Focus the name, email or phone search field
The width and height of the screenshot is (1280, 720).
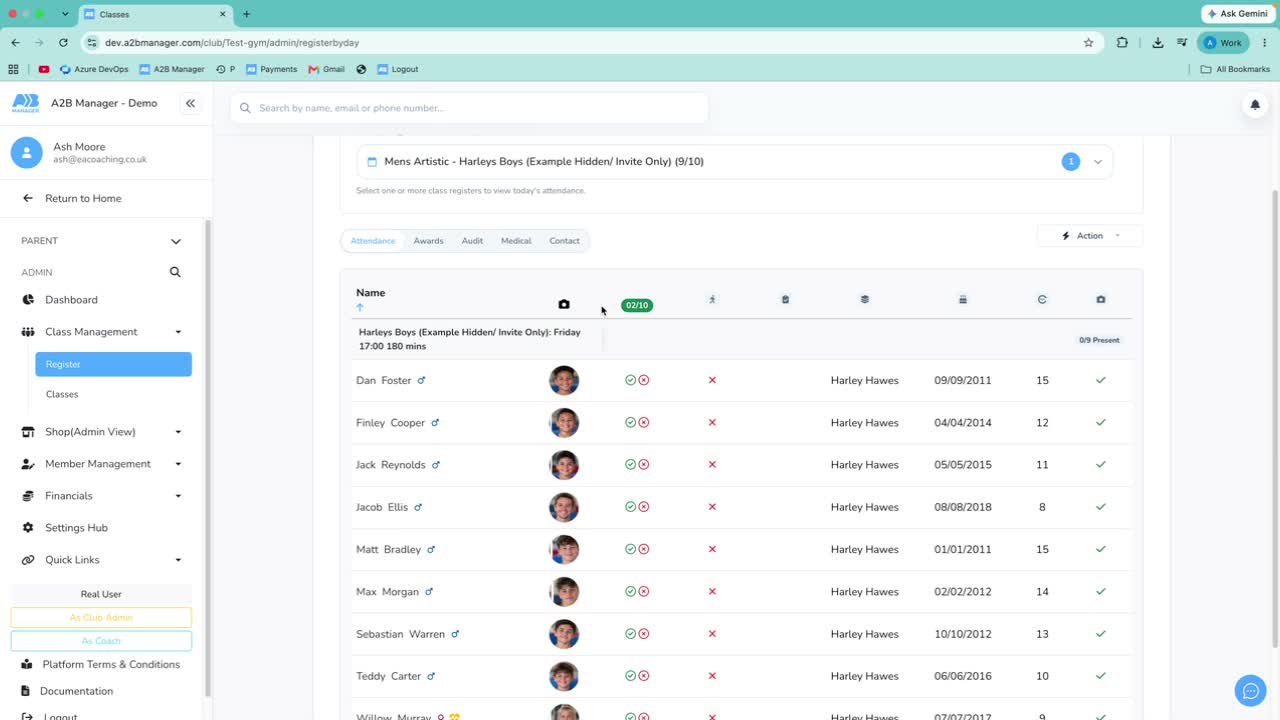tap(469, 108)
